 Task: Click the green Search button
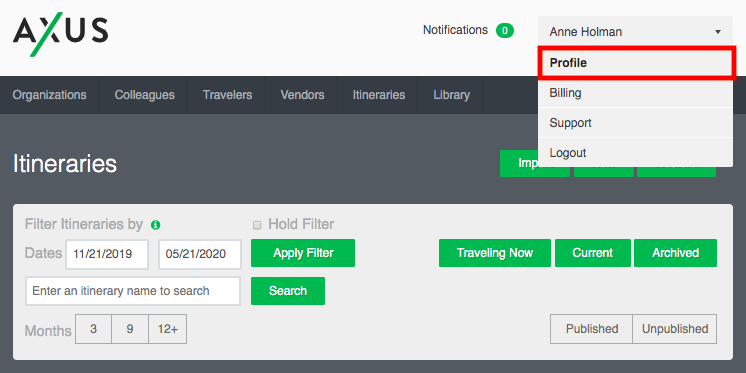pos(288,291)
